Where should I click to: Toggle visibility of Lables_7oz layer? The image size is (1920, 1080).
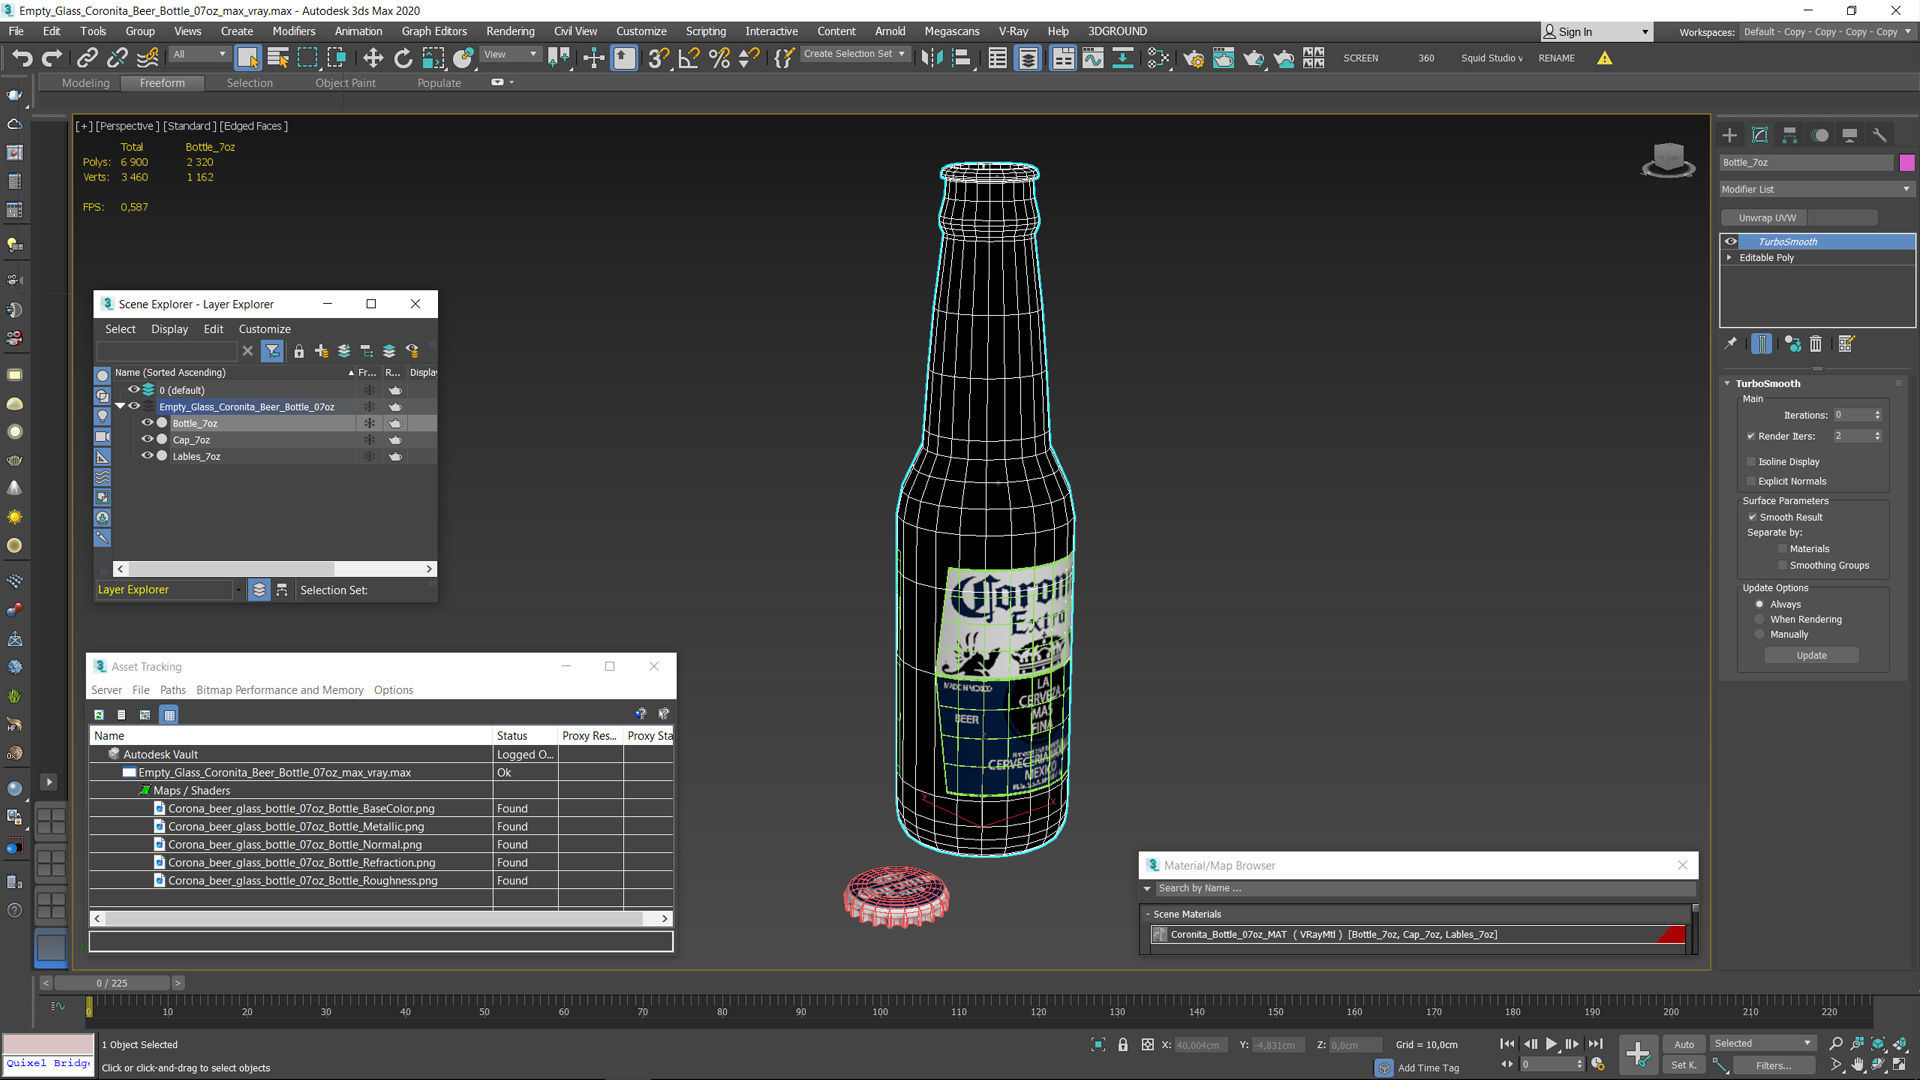(146, 456)
